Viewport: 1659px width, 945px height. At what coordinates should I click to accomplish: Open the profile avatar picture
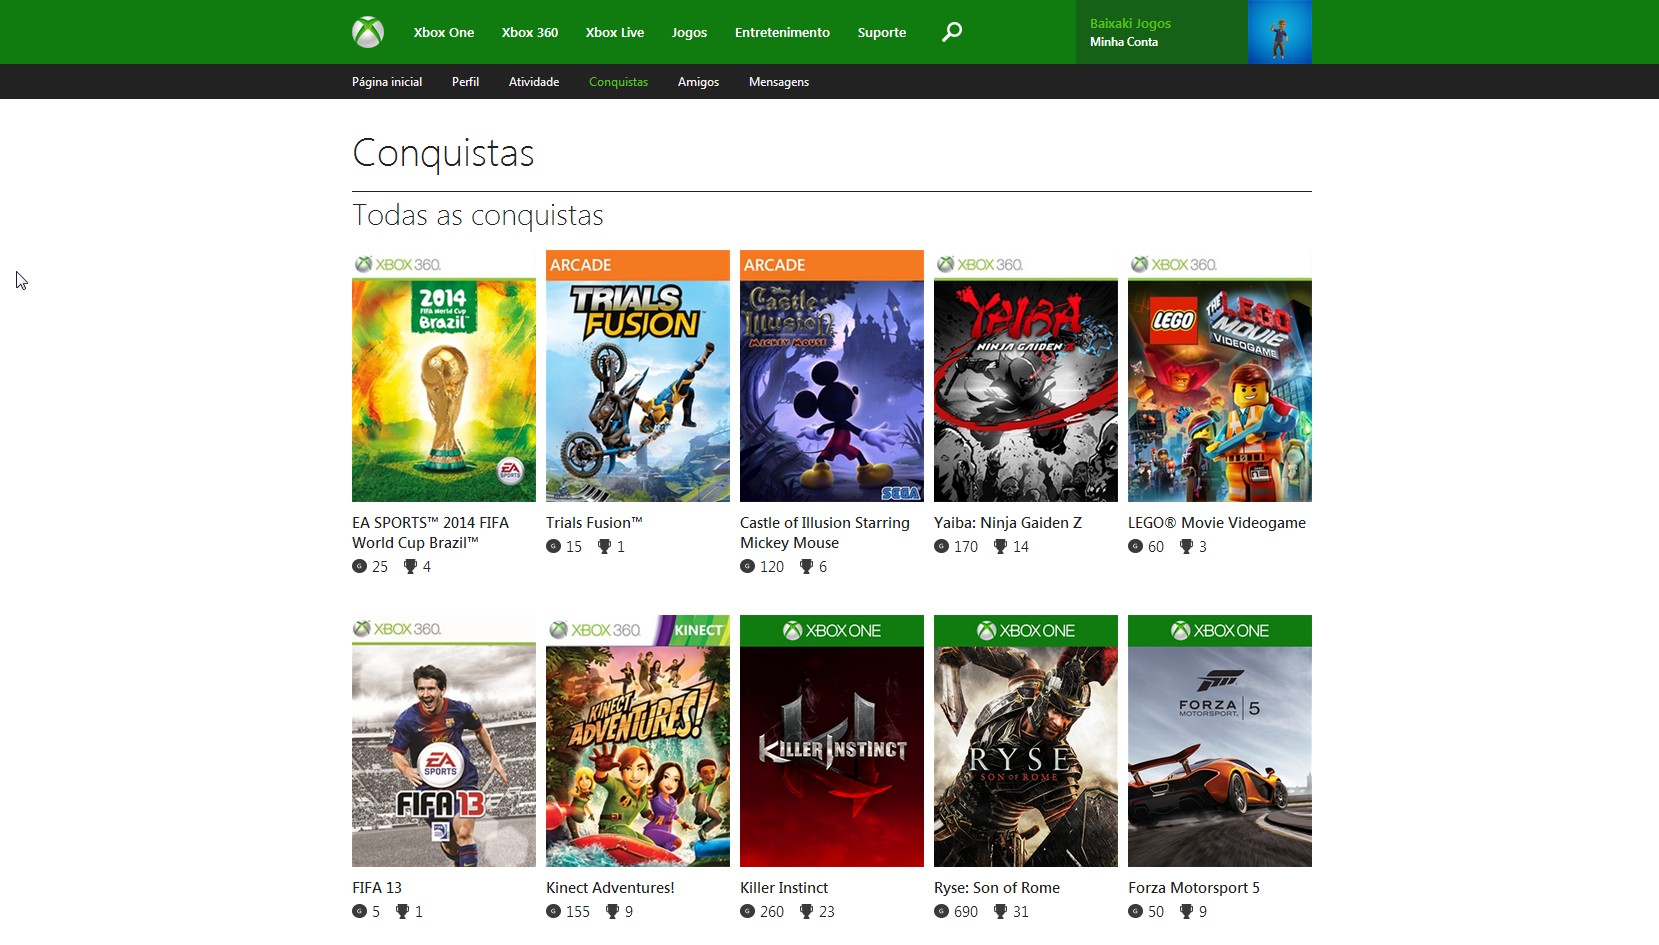[1280, 32]
